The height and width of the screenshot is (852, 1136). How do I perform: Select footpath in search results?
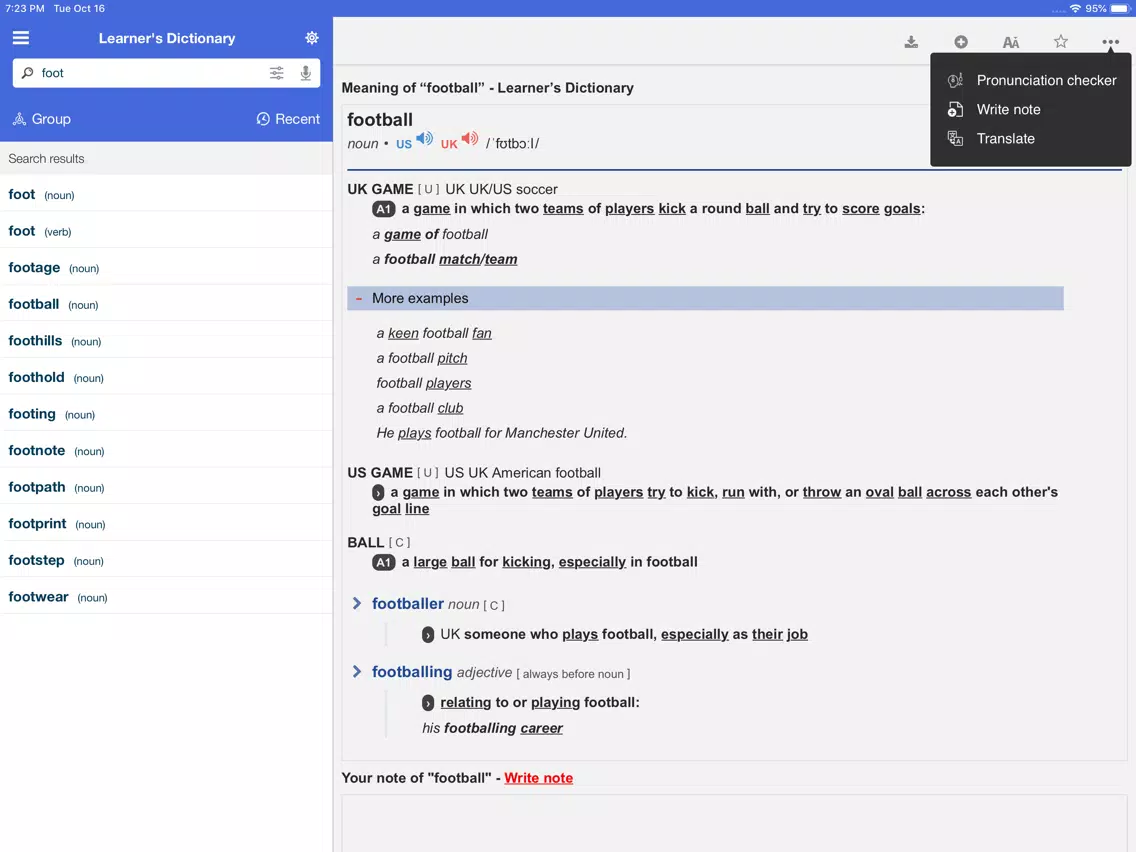(167, 487)
